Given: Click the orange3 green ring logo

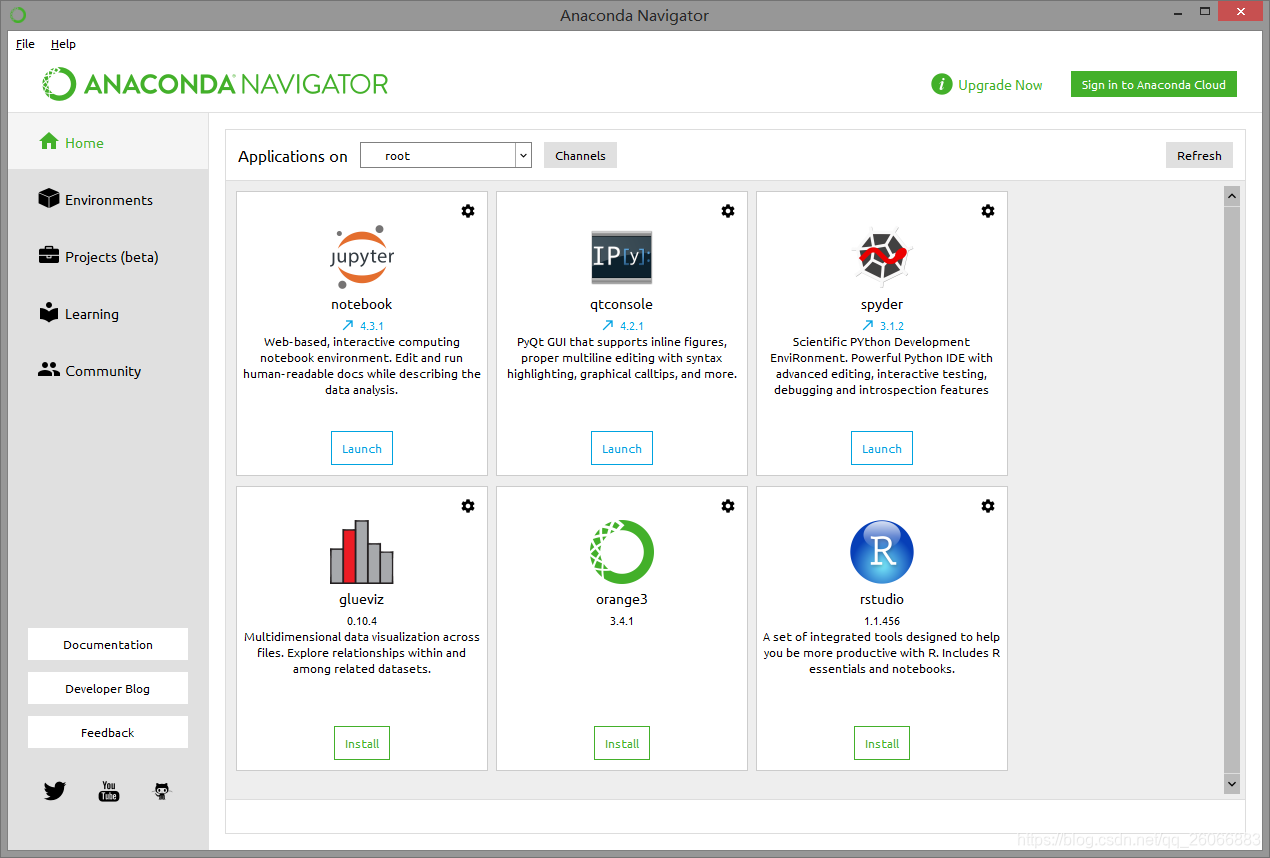Looking at the screenshot, I should click(622, 552).
